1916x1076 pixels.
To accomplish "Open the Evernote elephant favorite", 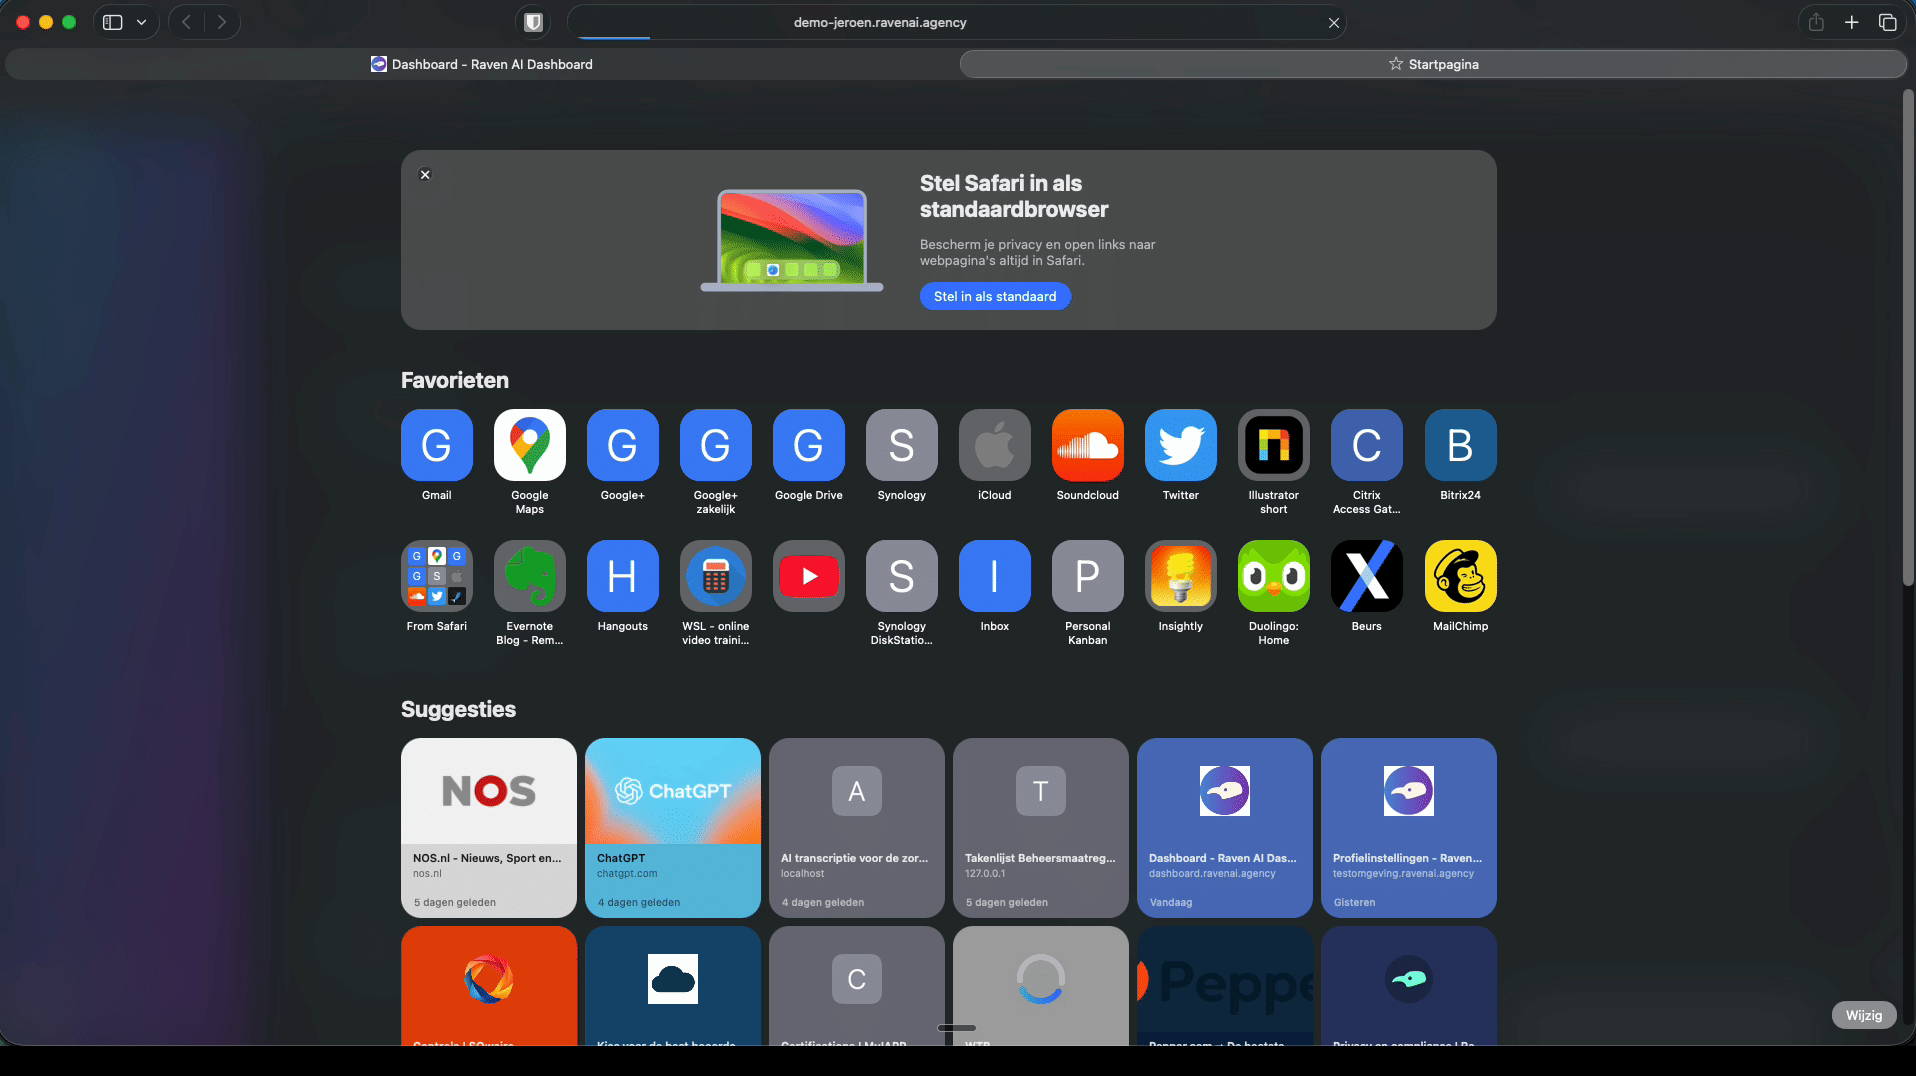I will pyautogui.click(x=529, y=576).
